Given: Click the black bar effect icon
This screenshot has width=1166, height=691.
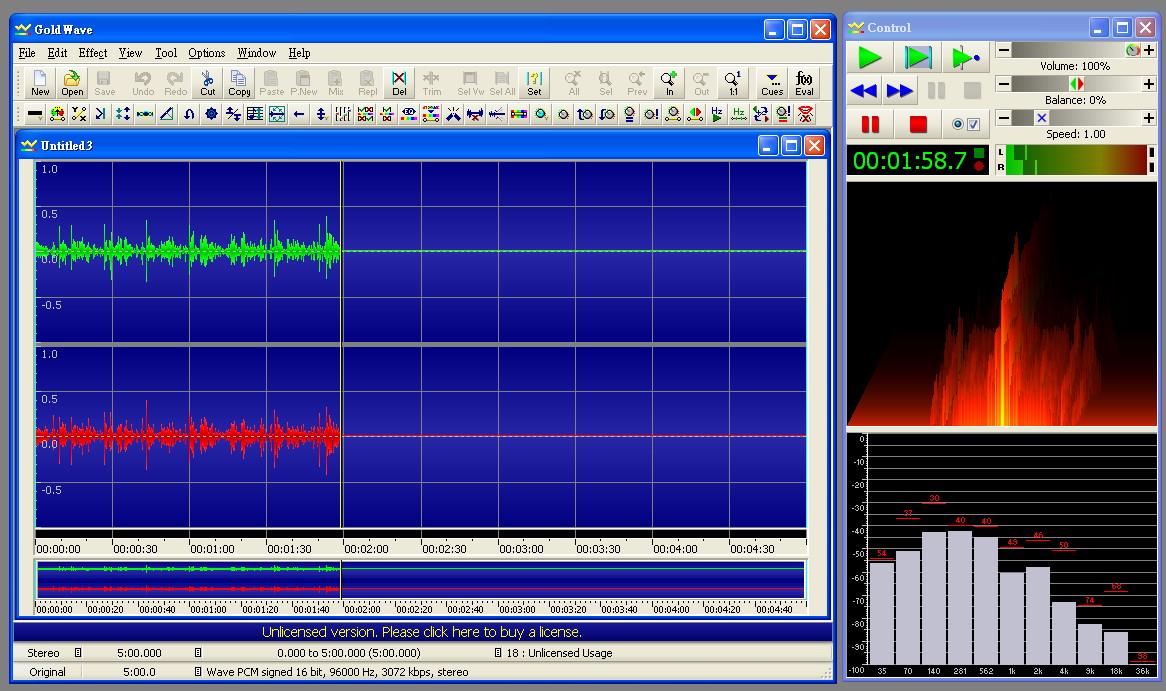Looking at the screenshot, I should pos(35,114).
